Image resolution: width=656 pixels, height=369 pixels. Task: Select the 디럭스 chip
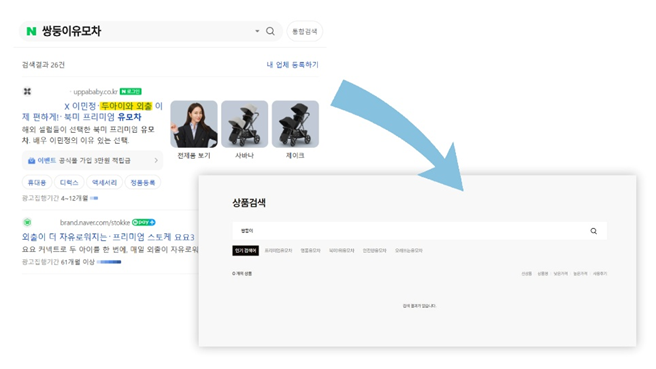click(69, 182)
